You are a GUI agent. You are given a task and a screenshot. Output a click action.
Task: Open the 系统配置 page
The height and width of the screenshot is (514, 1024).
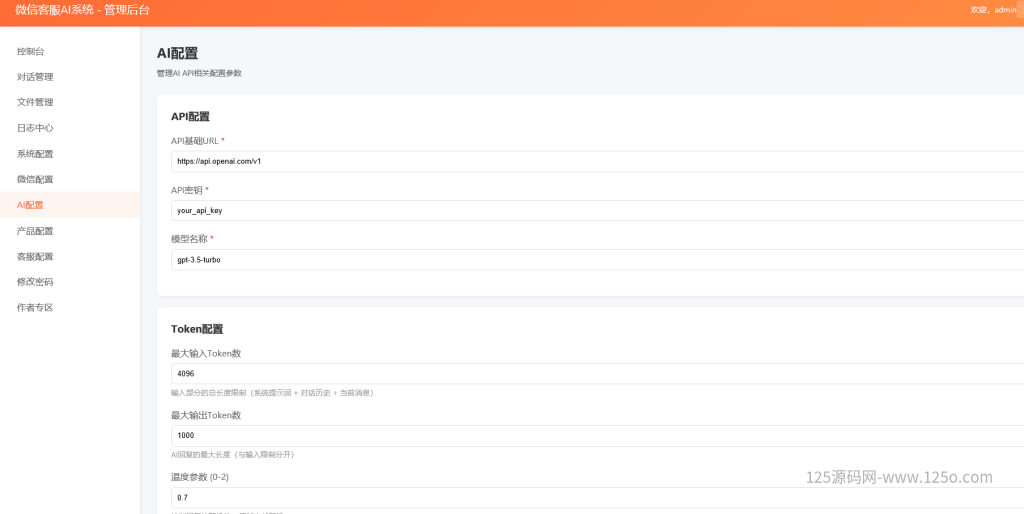(x=35, y=154)
